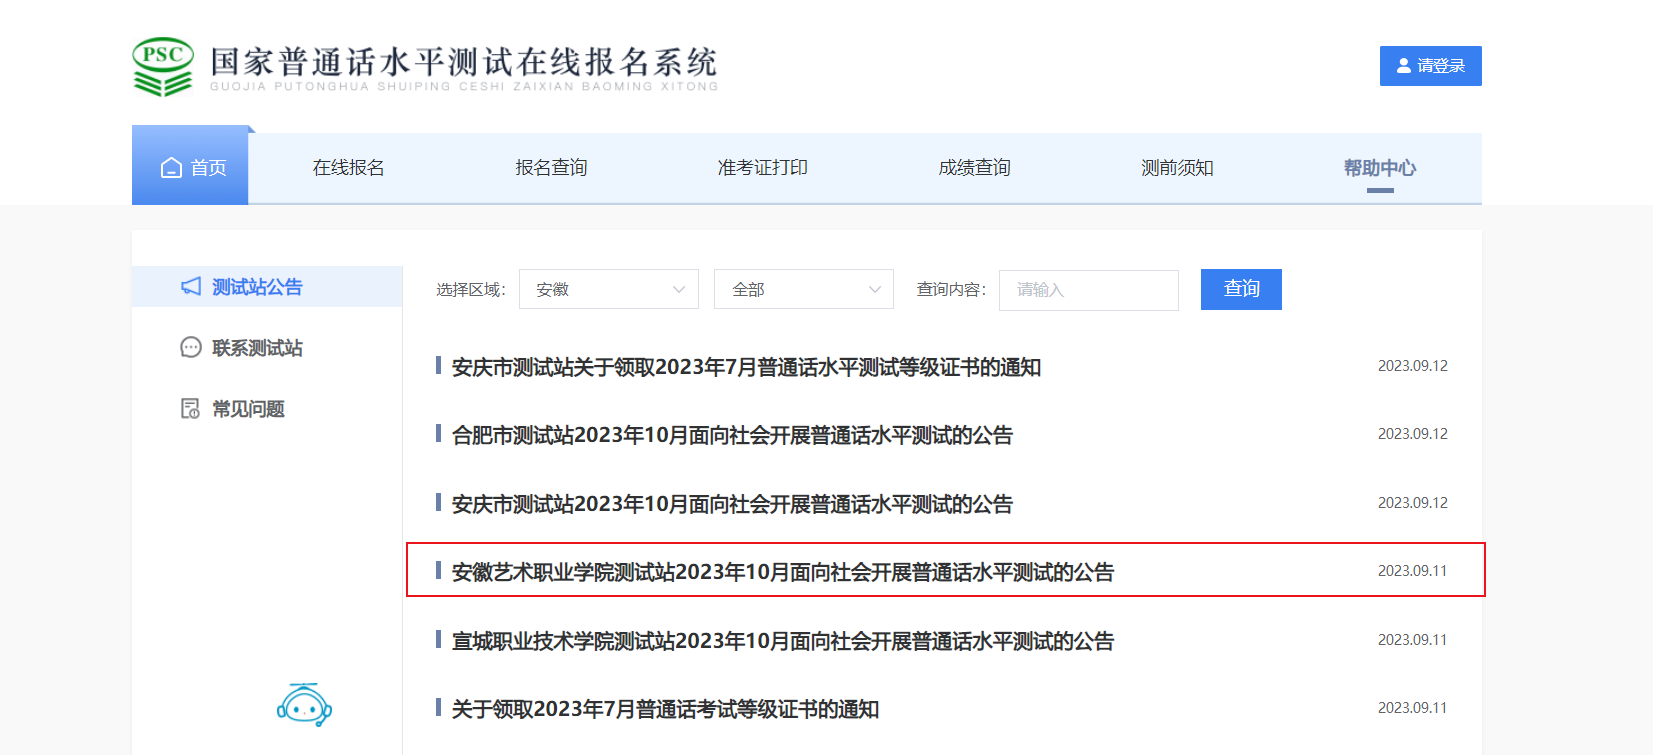Click date 2023.09.12 of the 合肥市测试站 row
This screenshot has height=755, width=1653.
(x=1413, y=434)
